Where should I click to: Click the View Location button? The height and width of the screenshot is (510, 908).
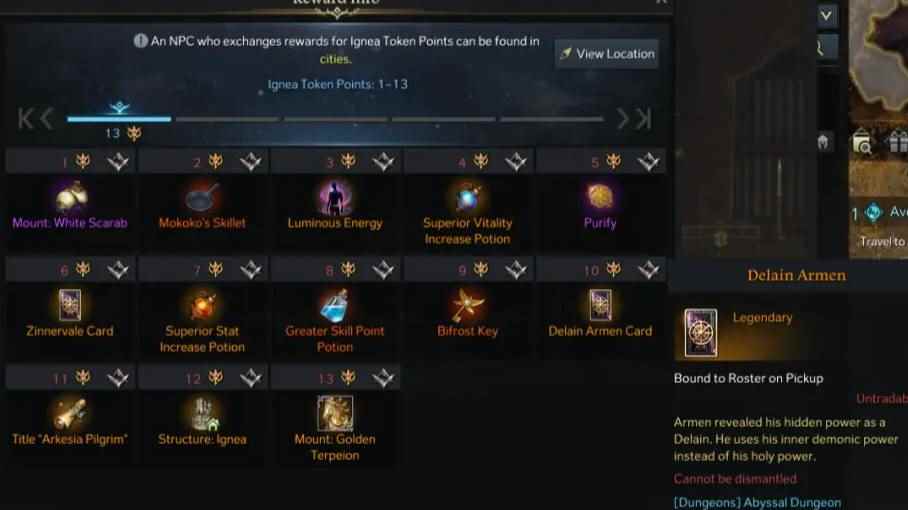[606, 54]
